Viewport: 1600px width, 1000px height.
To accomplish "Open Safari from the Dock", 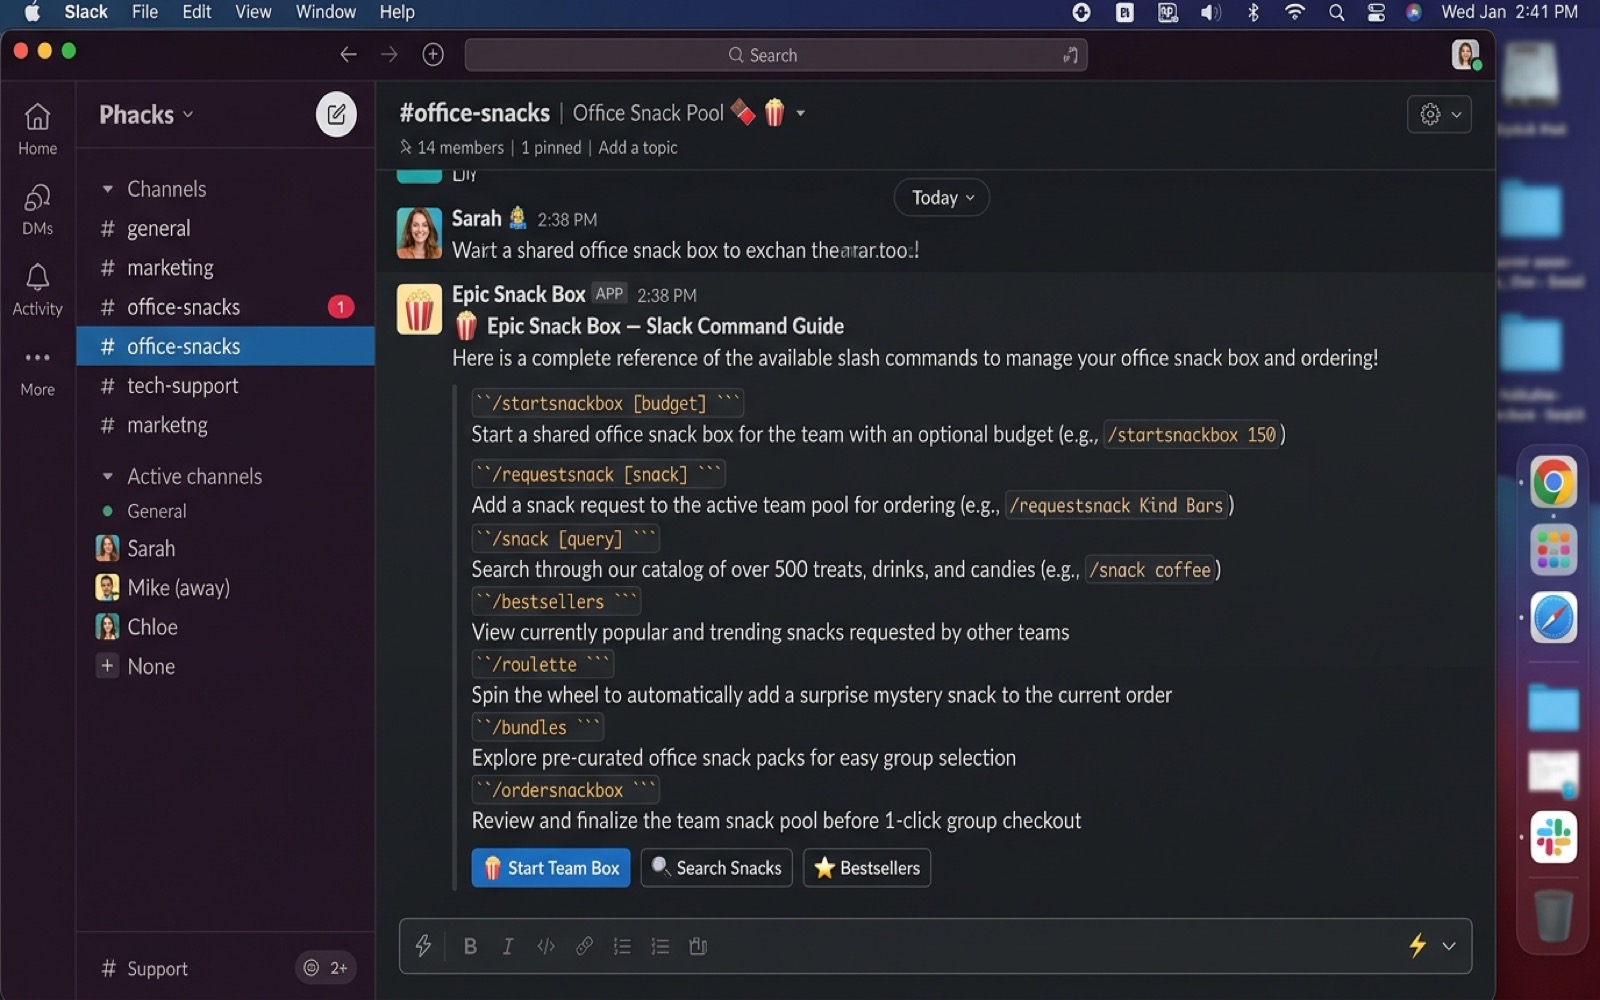I will 1553,618.
